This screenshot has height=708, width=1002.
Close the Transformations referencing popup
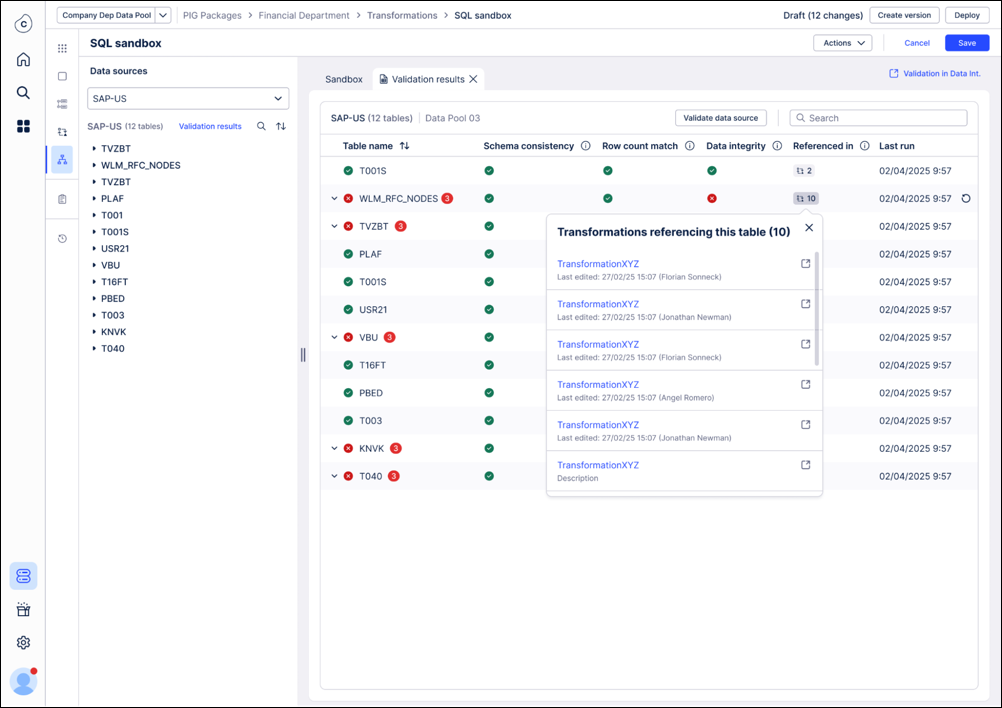[x=809, y=228]
